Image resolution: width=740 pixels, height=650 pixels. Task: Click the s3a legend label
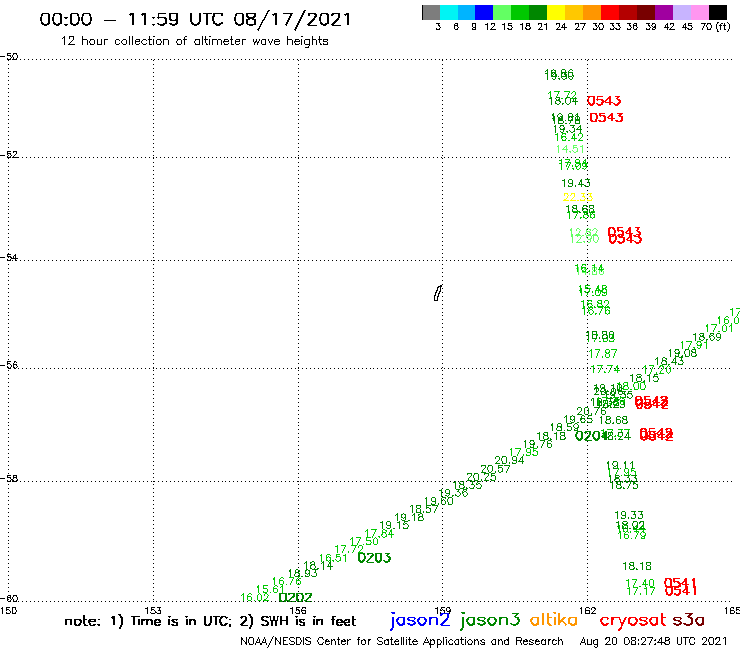(x=689, y=620)
